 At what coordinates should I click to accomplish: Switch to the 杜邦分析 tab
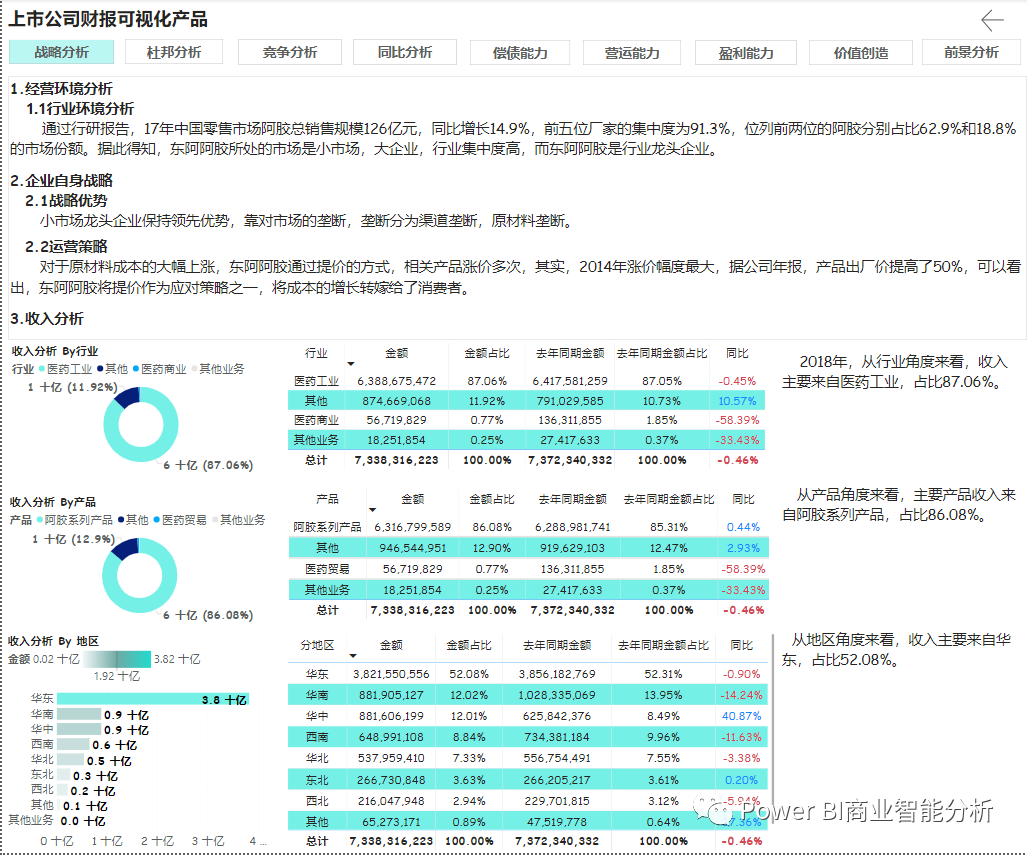tap(174, 52)
